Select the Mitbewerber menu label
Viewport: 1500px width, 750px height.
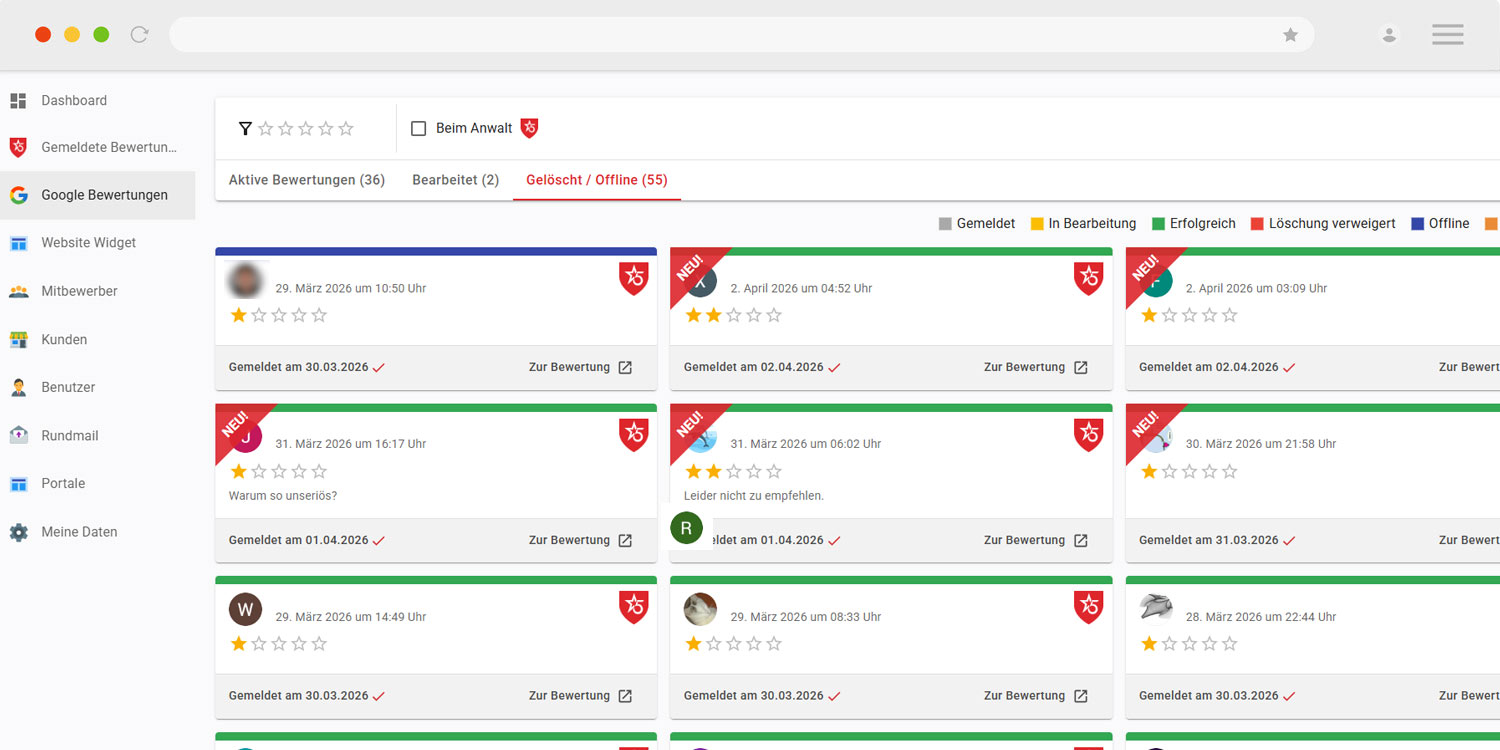79,292
